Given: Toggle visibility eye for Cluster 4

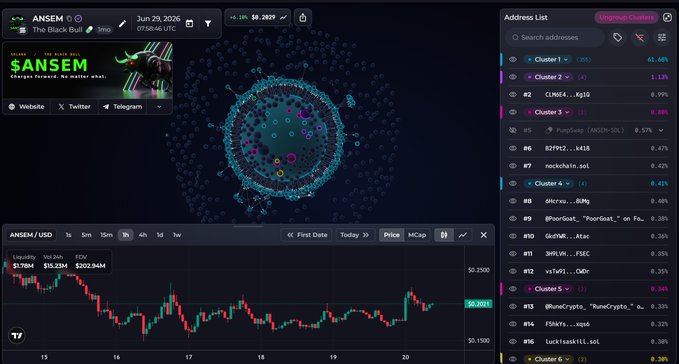Looking at the screenshot, I should (513, 184).
